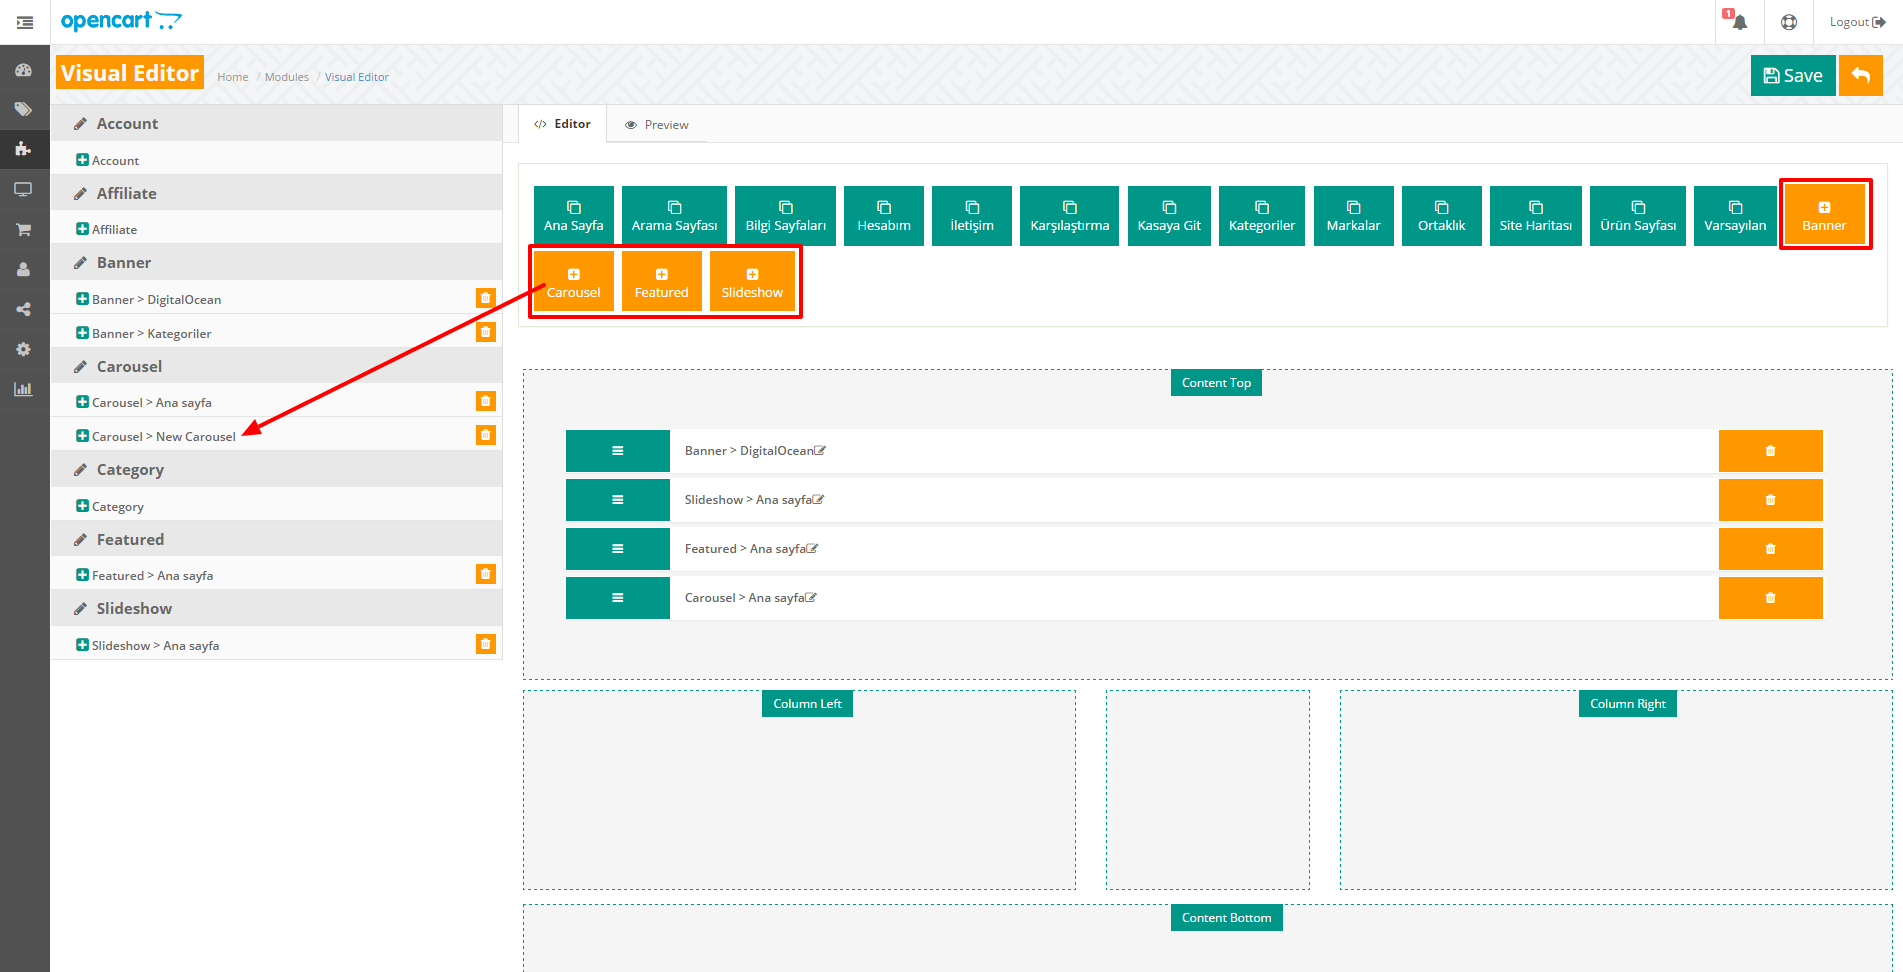Collapse the sidebar with the hamburger toggle
Screen dimensions: 1903x972
(24, 21)
